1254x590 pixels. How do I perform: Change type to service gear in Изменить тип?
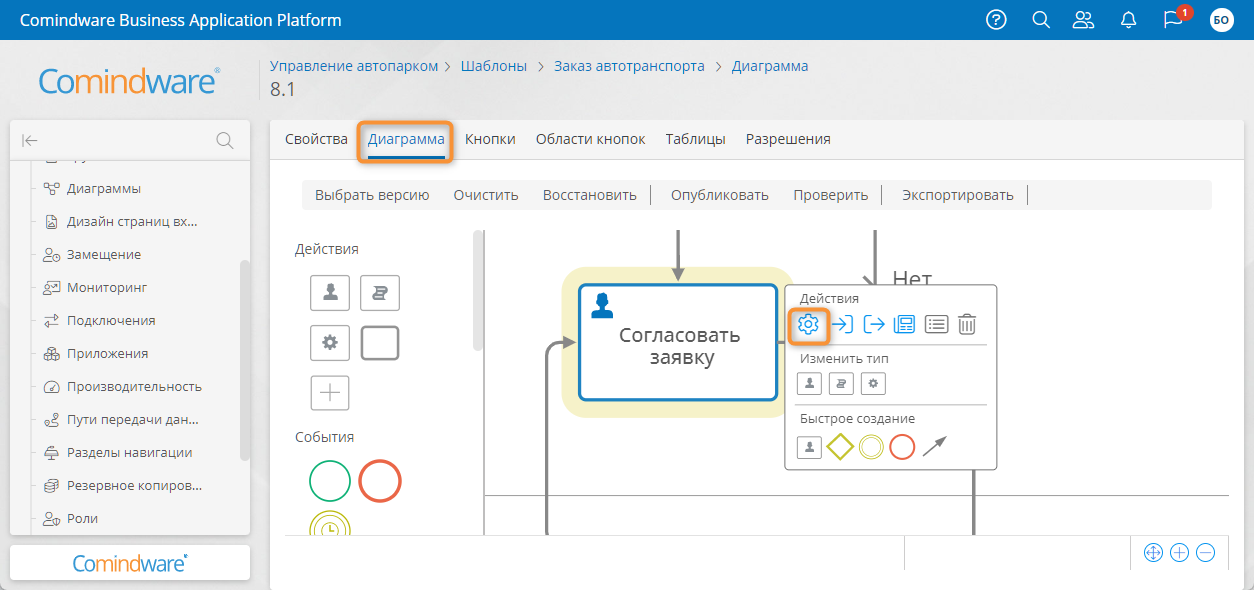(x=873, y=383)
